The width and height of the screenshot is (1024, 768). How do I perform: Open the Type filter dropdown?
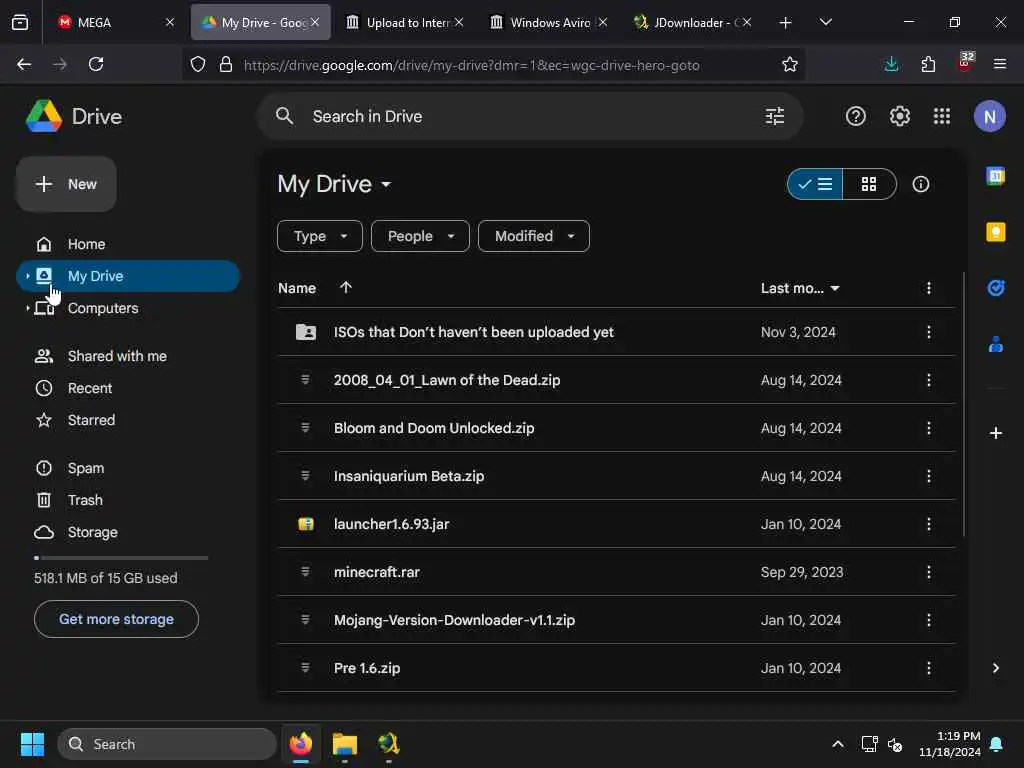pyautogui.click(x=319, y=236)
